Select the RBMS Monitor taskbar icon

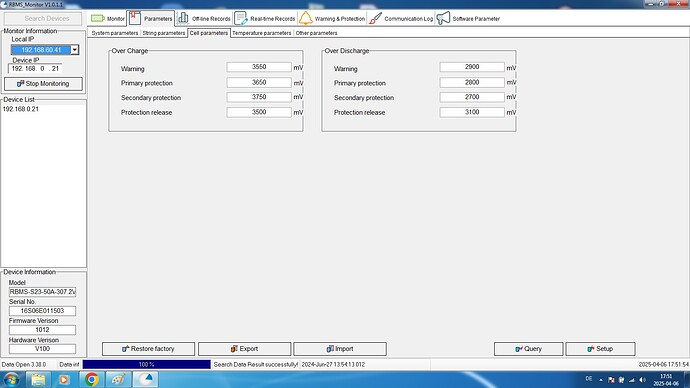[x=145, y=379]
